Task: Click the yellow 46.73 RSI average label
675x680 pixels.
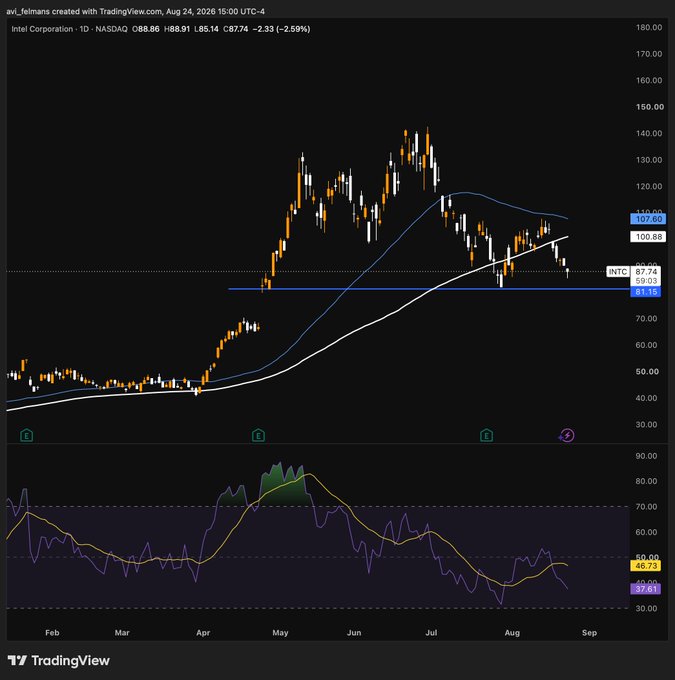Action: click(646, 566)
